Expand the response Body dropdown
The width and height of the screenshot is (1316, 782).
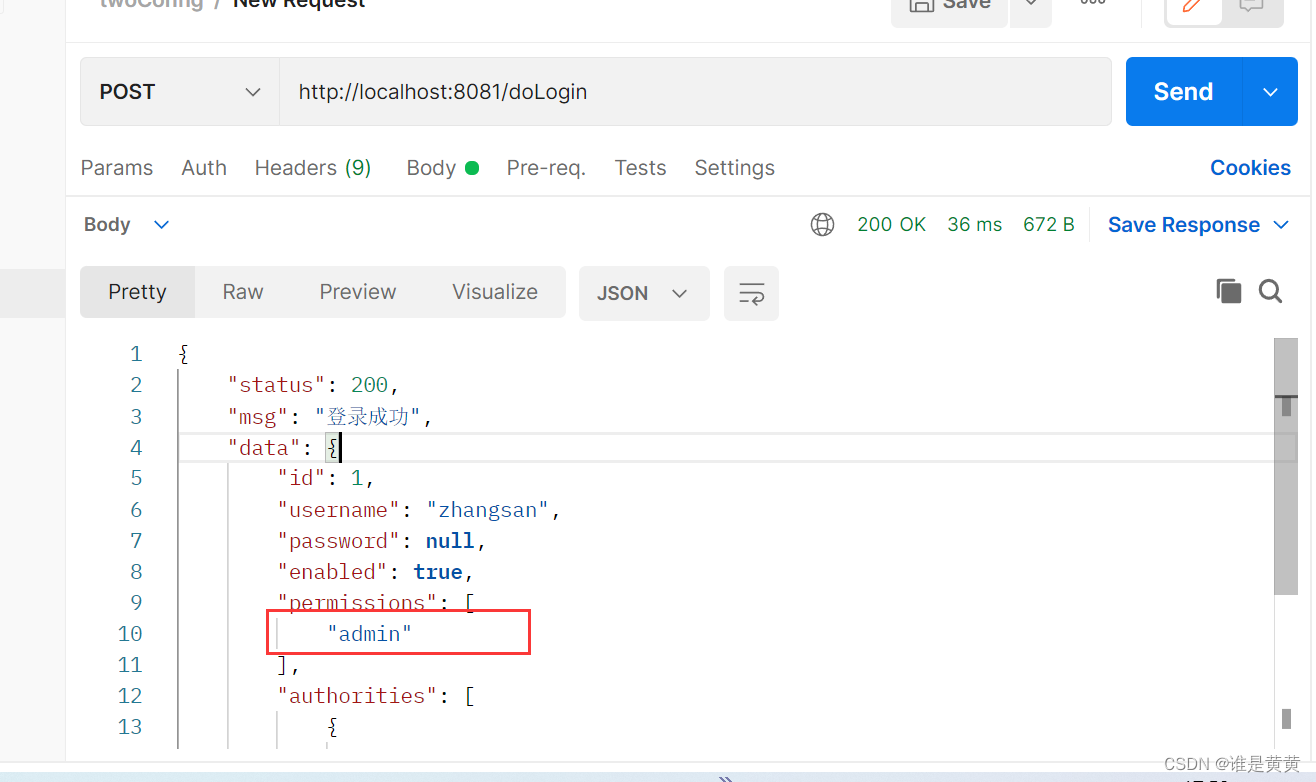(x=127, y=225)
